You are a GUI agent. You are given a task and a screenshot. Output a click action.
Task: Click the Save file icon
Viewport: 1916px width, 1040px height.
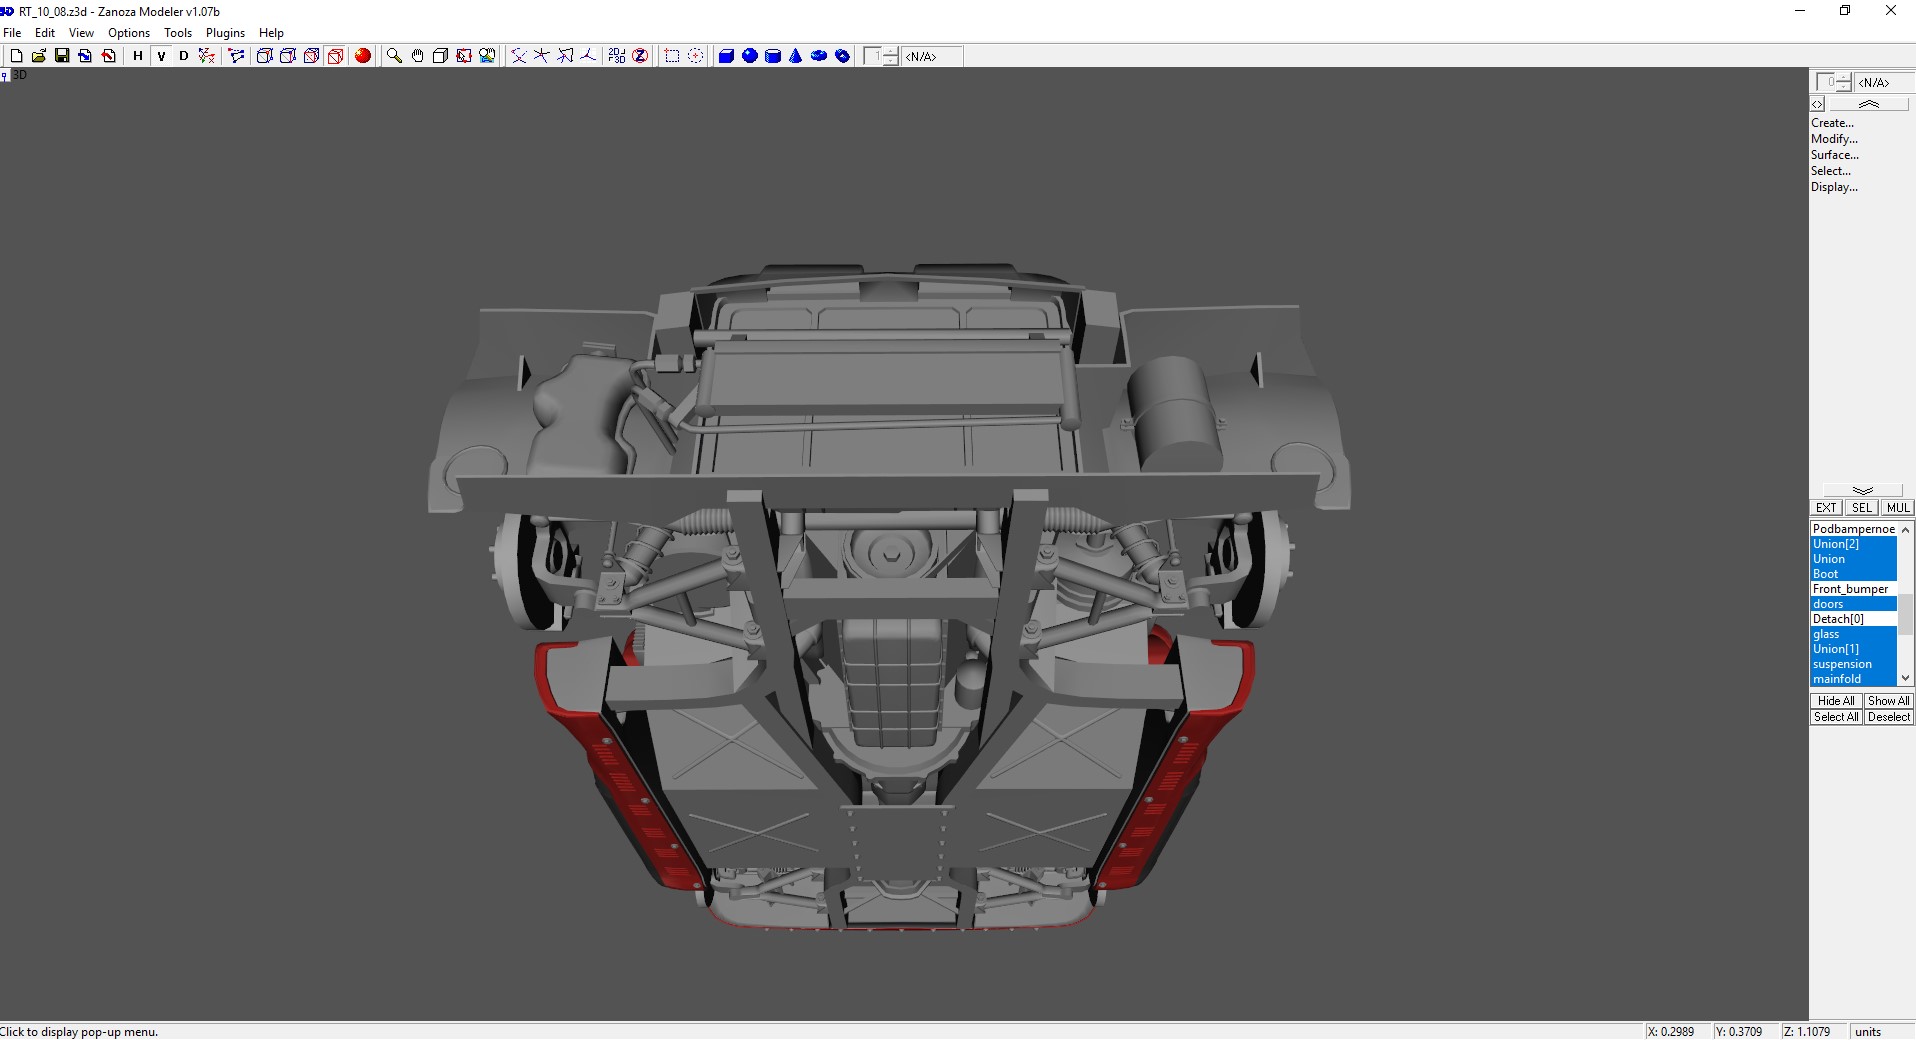(62, 56)
